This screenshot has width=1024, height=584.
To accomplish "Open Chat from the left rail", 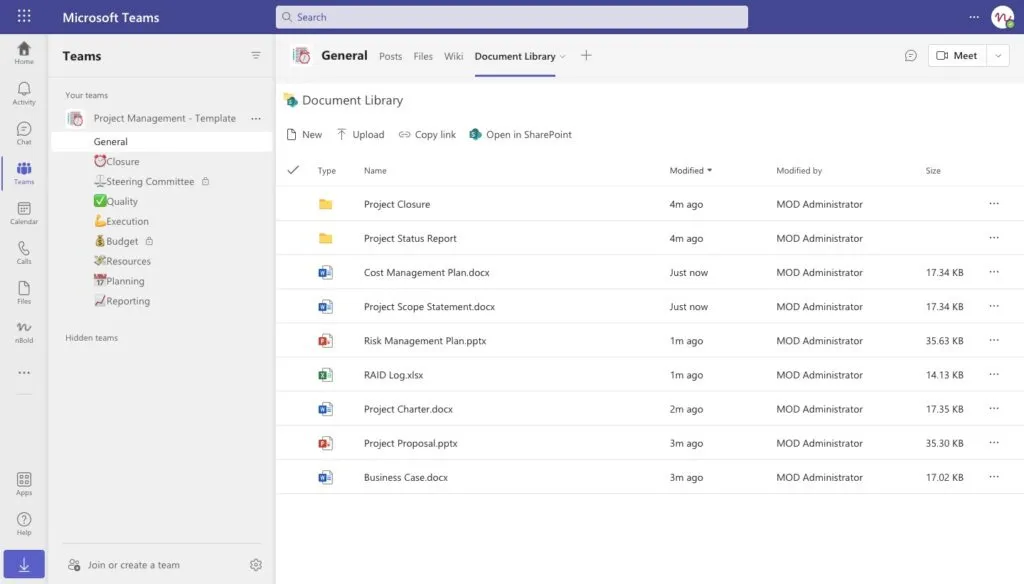I will pyautogui.click(x=24, y=133).
